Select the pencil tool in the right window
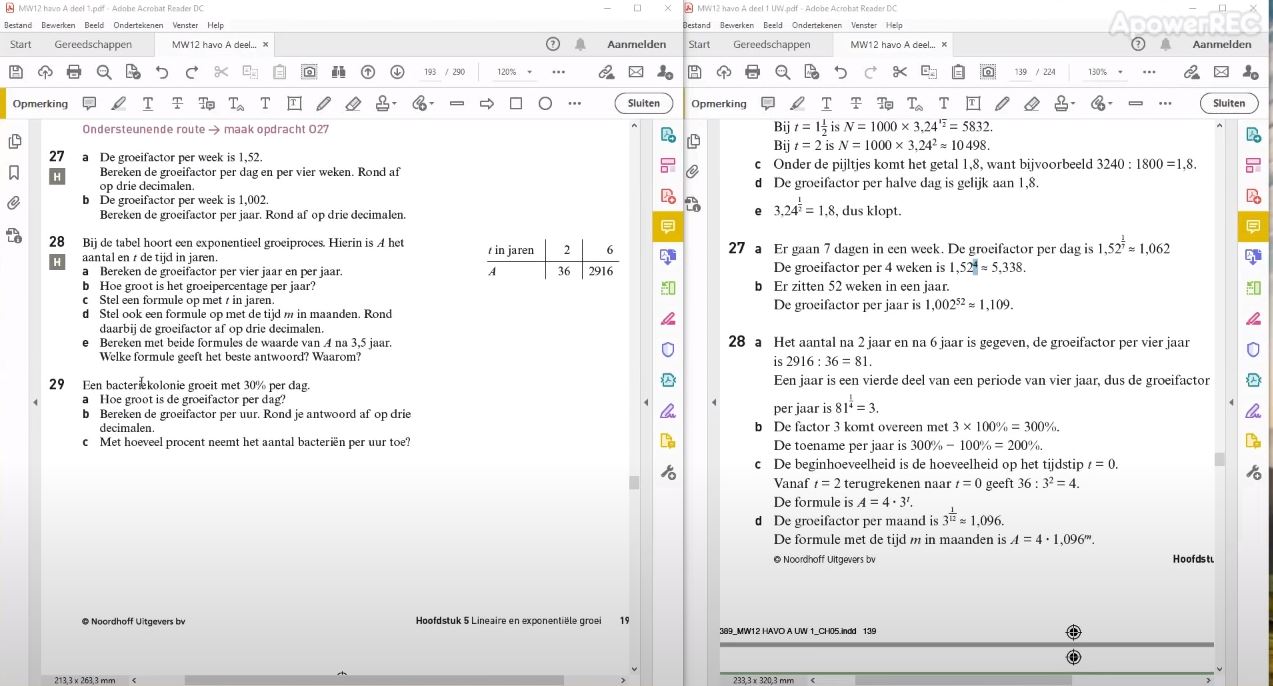 coord(1002,103)
